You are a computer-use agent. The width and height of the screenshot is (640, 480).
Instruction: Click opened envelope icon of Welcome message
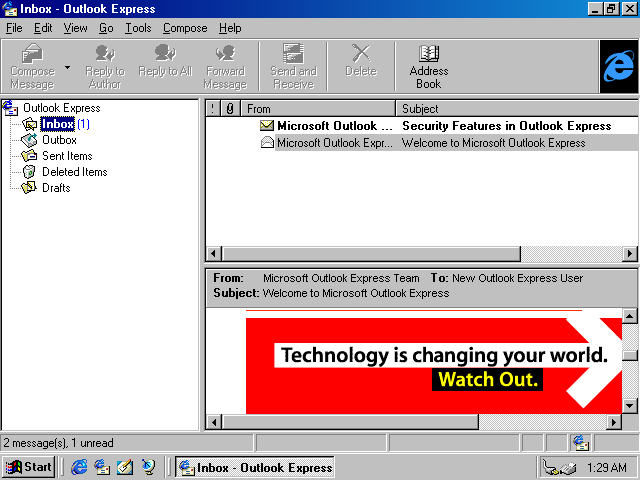pos(267,142)
